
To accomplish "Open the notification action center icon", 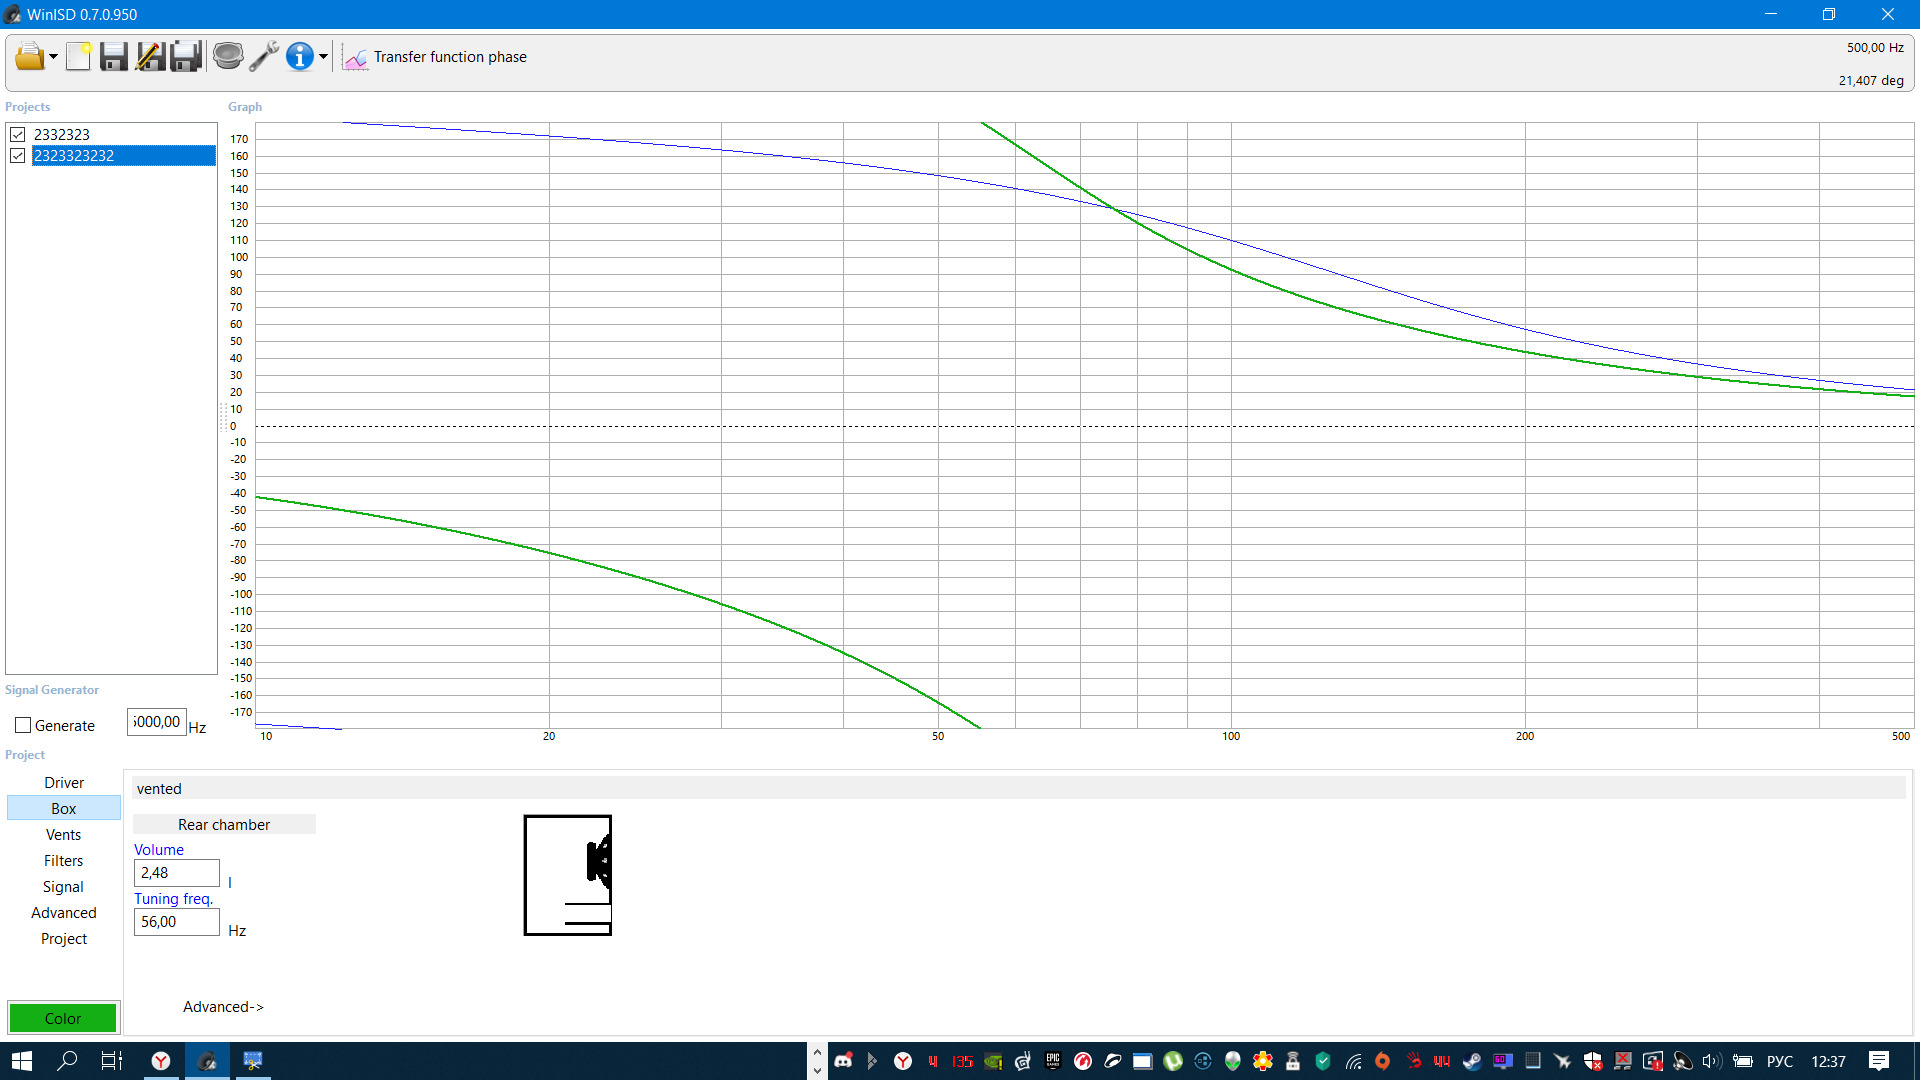I will pyautogui.click(x=1879, y=1061).
